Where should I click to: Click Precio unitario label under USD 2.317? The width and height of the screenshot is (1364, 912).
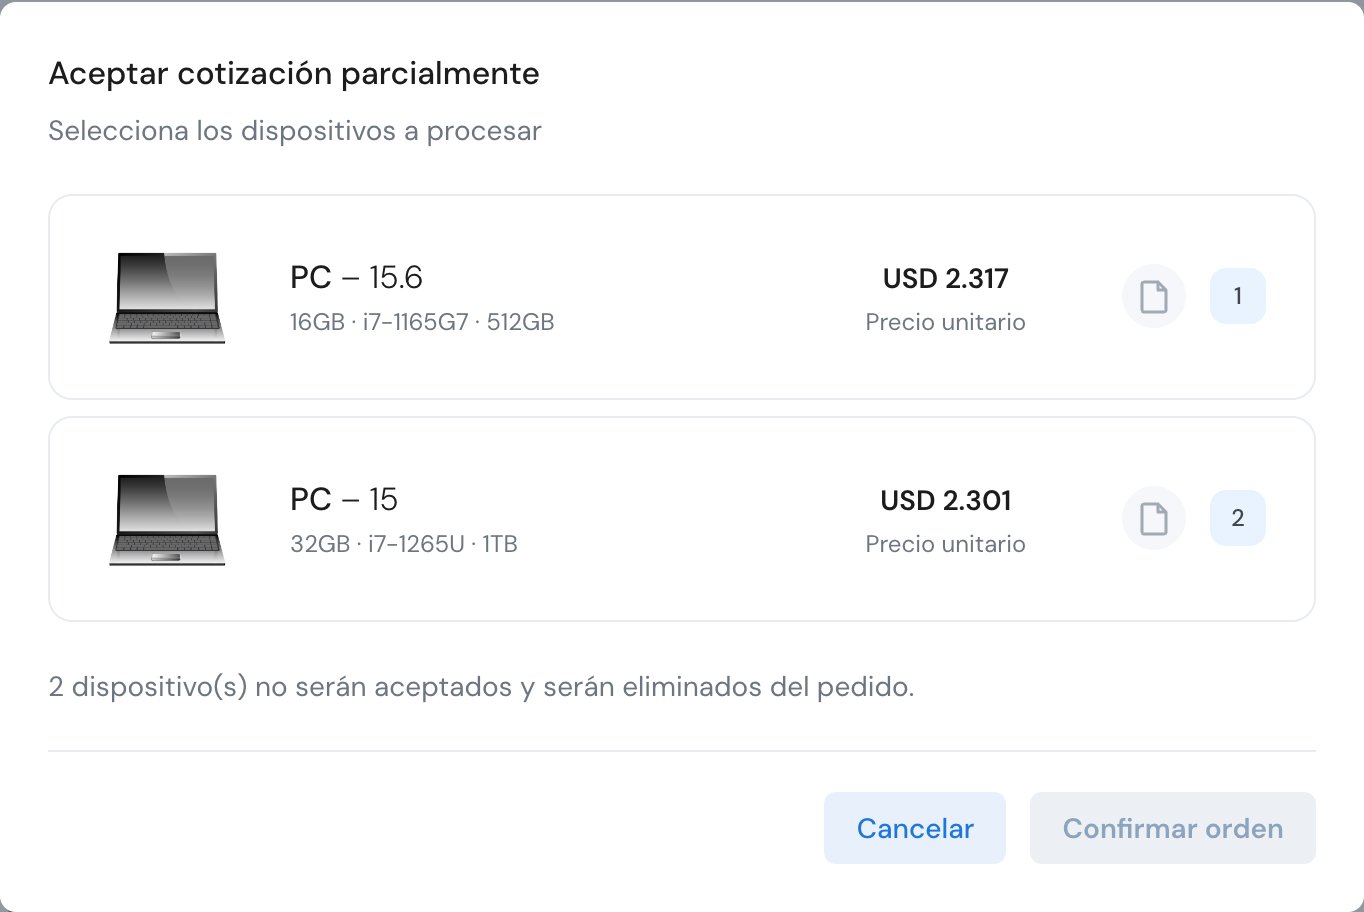[x=946, y=322]
